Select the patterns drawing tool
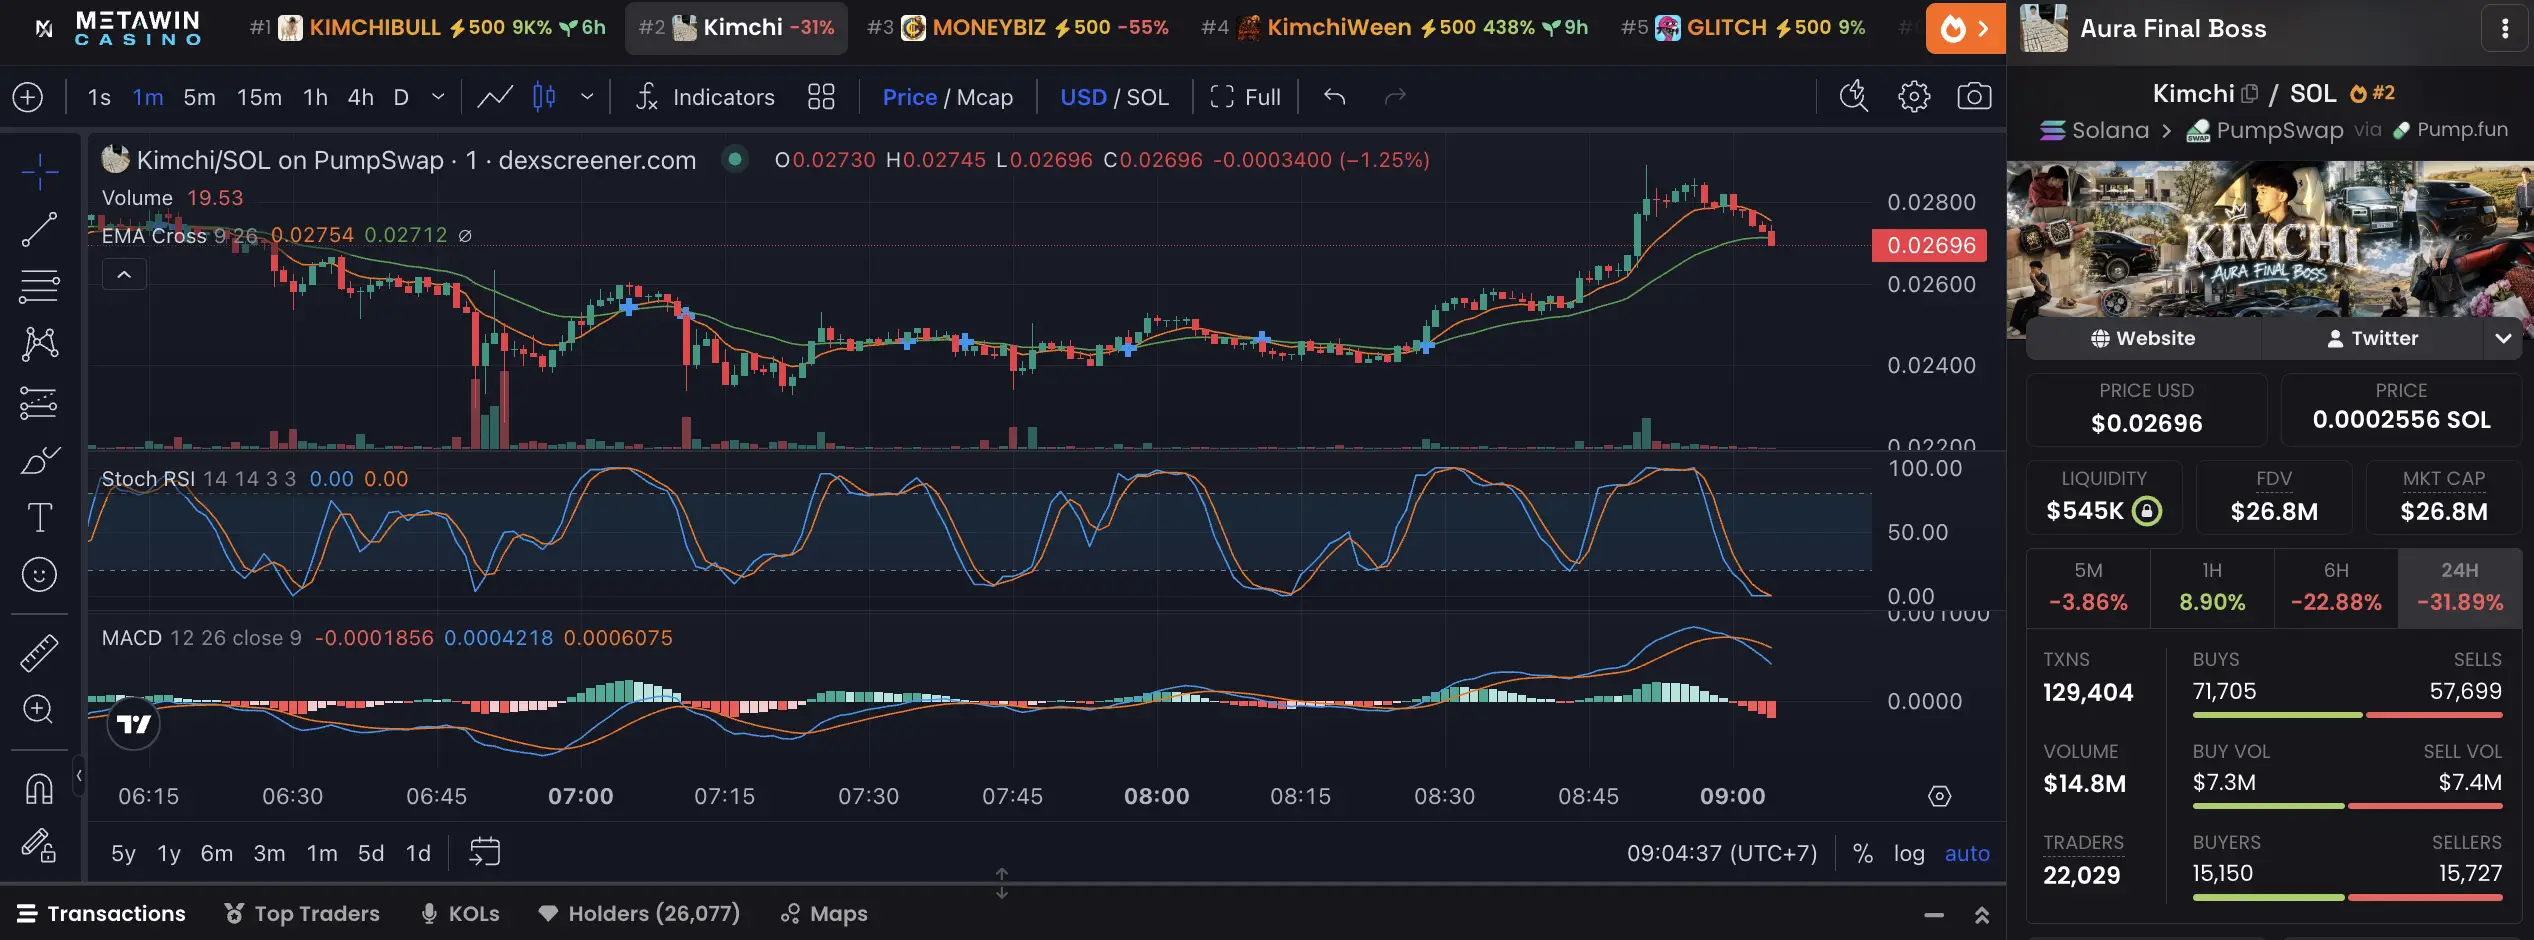2534x940 pixels. pos(40,344)
